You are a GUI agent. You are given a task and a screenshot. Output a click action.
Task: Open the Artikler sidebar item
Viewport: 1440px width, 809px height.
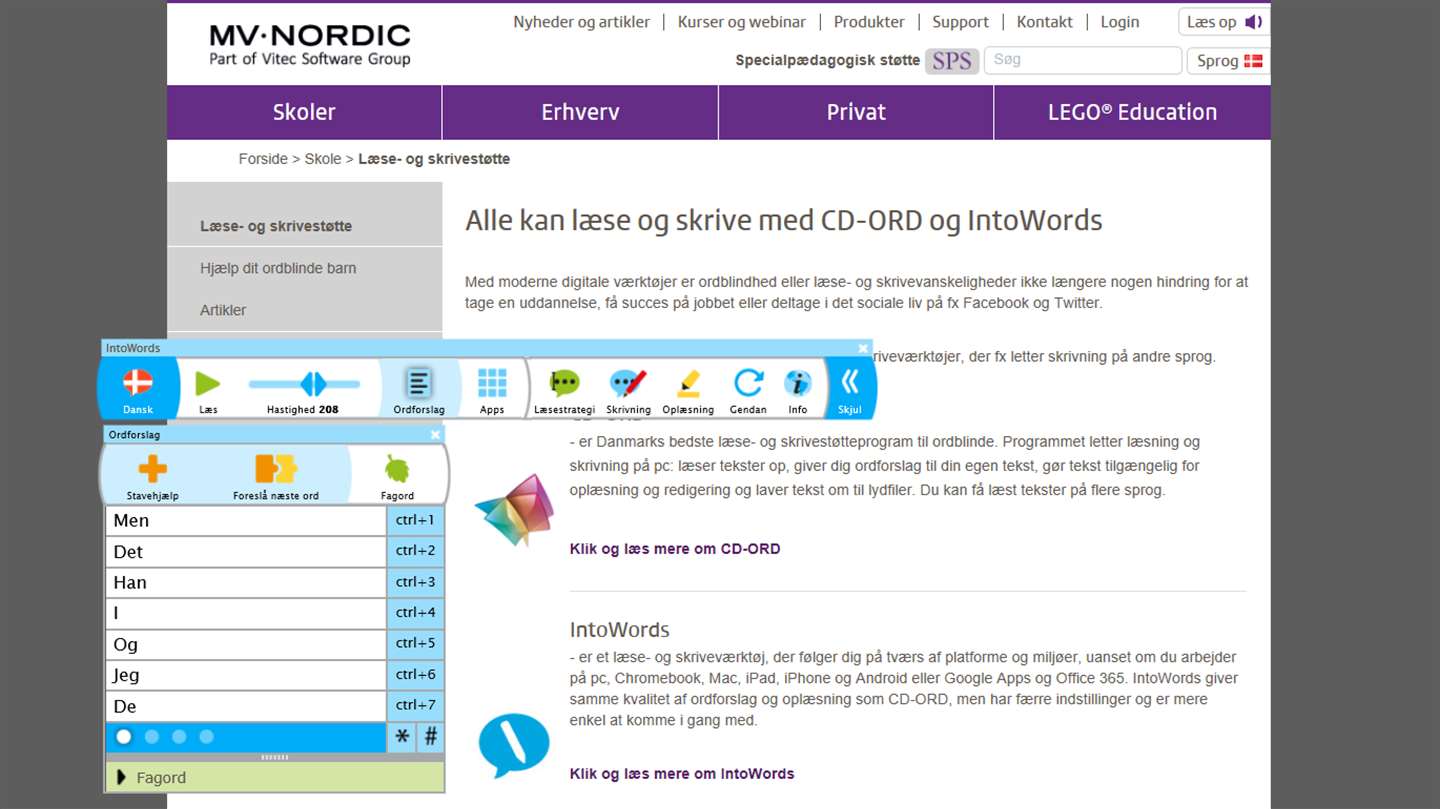(x=223, y=310)
